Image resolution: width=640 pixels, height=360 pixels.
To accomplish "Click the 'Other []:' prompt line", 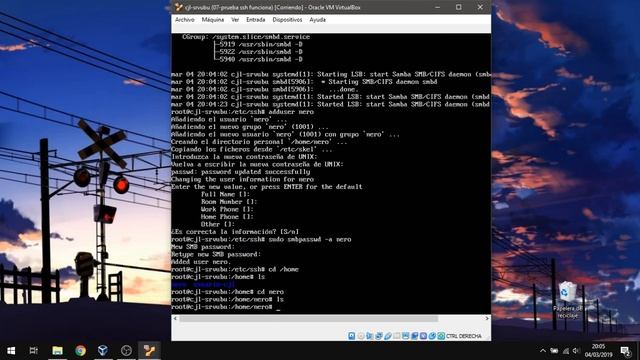I will pos(218,224).
